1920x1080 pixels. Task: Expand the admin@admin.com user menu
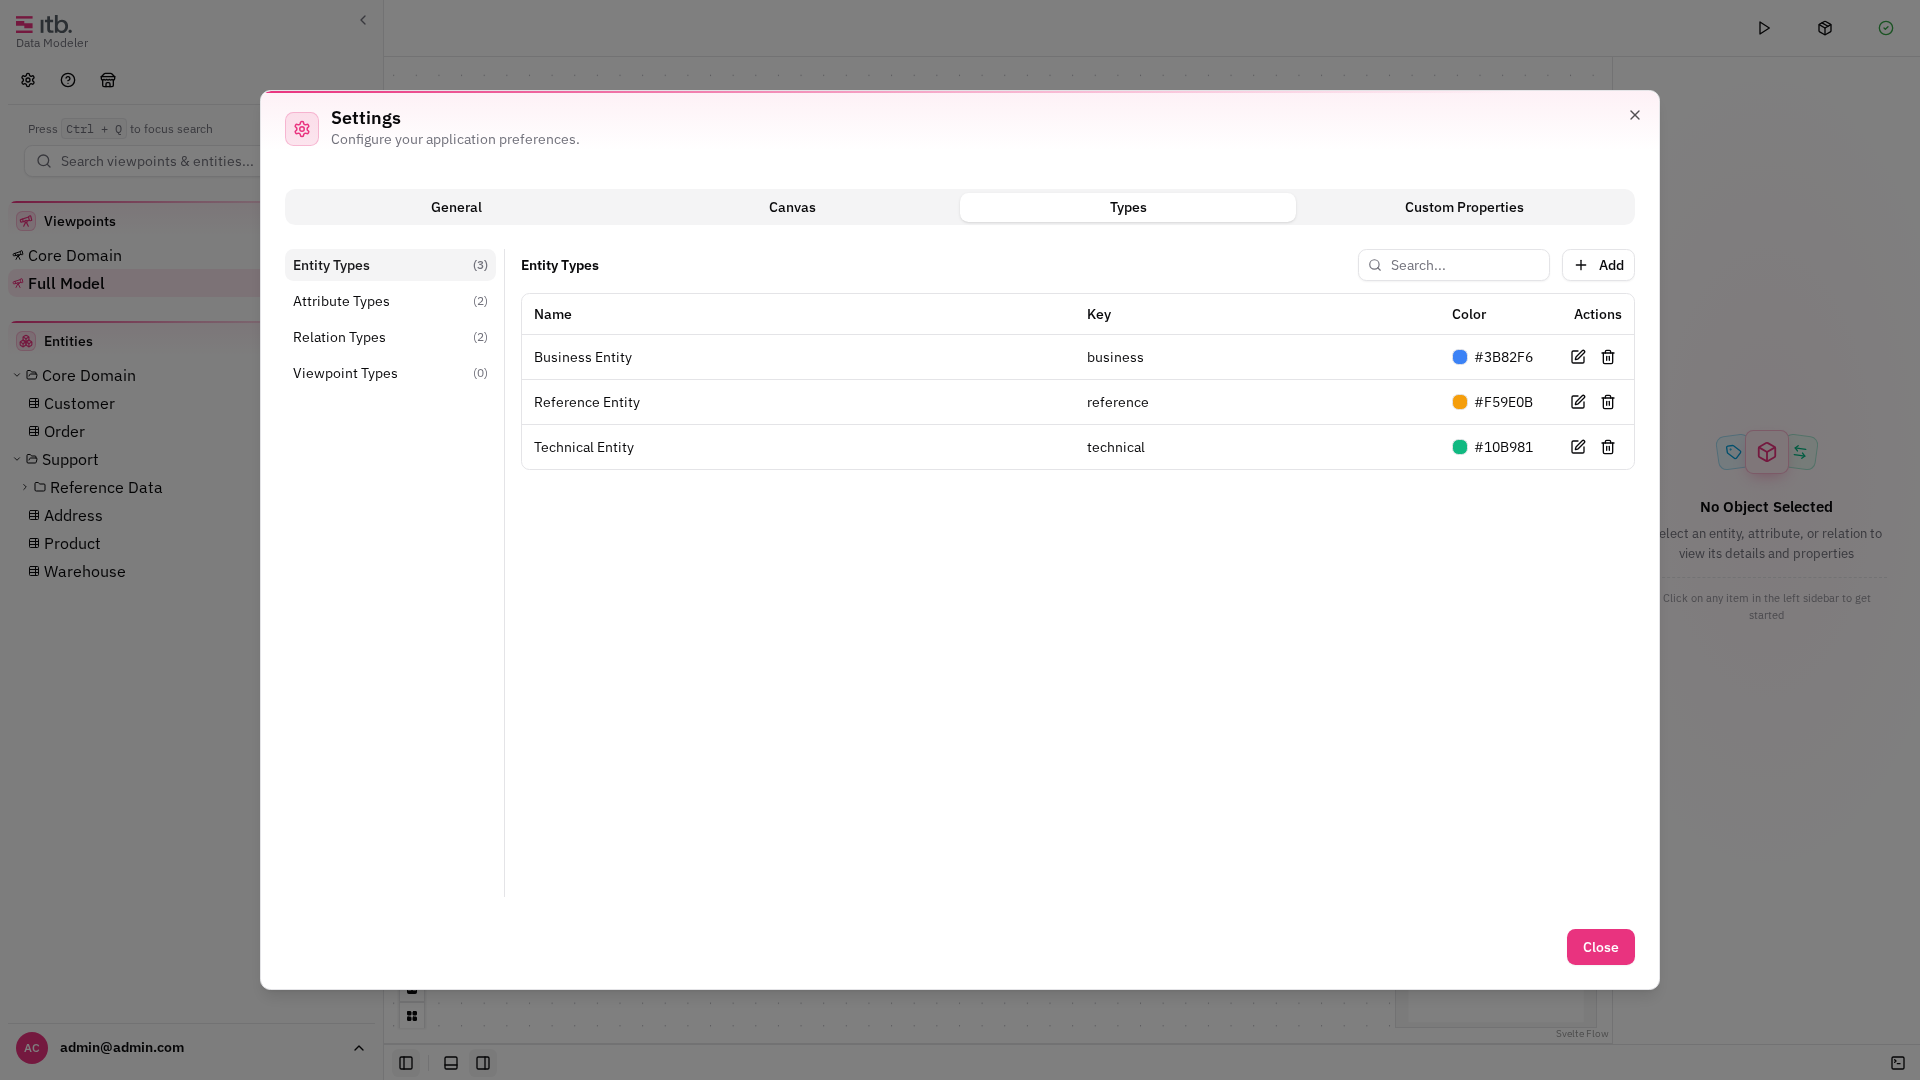[x=190, y=1048]
